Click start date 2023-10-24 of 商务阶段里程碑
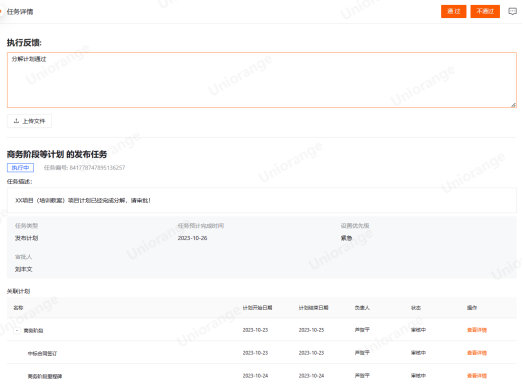Image resolution: width=523 pixels, height=384 pixels. coord(255,376)
